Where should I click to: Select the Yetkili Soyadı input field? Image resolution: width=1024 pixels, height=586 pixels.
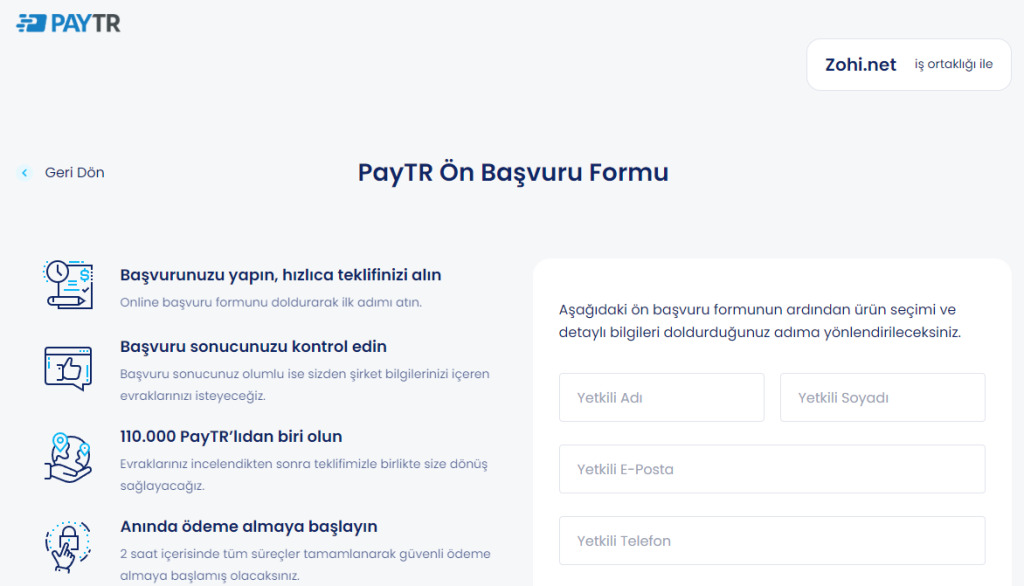click(882, 398)
